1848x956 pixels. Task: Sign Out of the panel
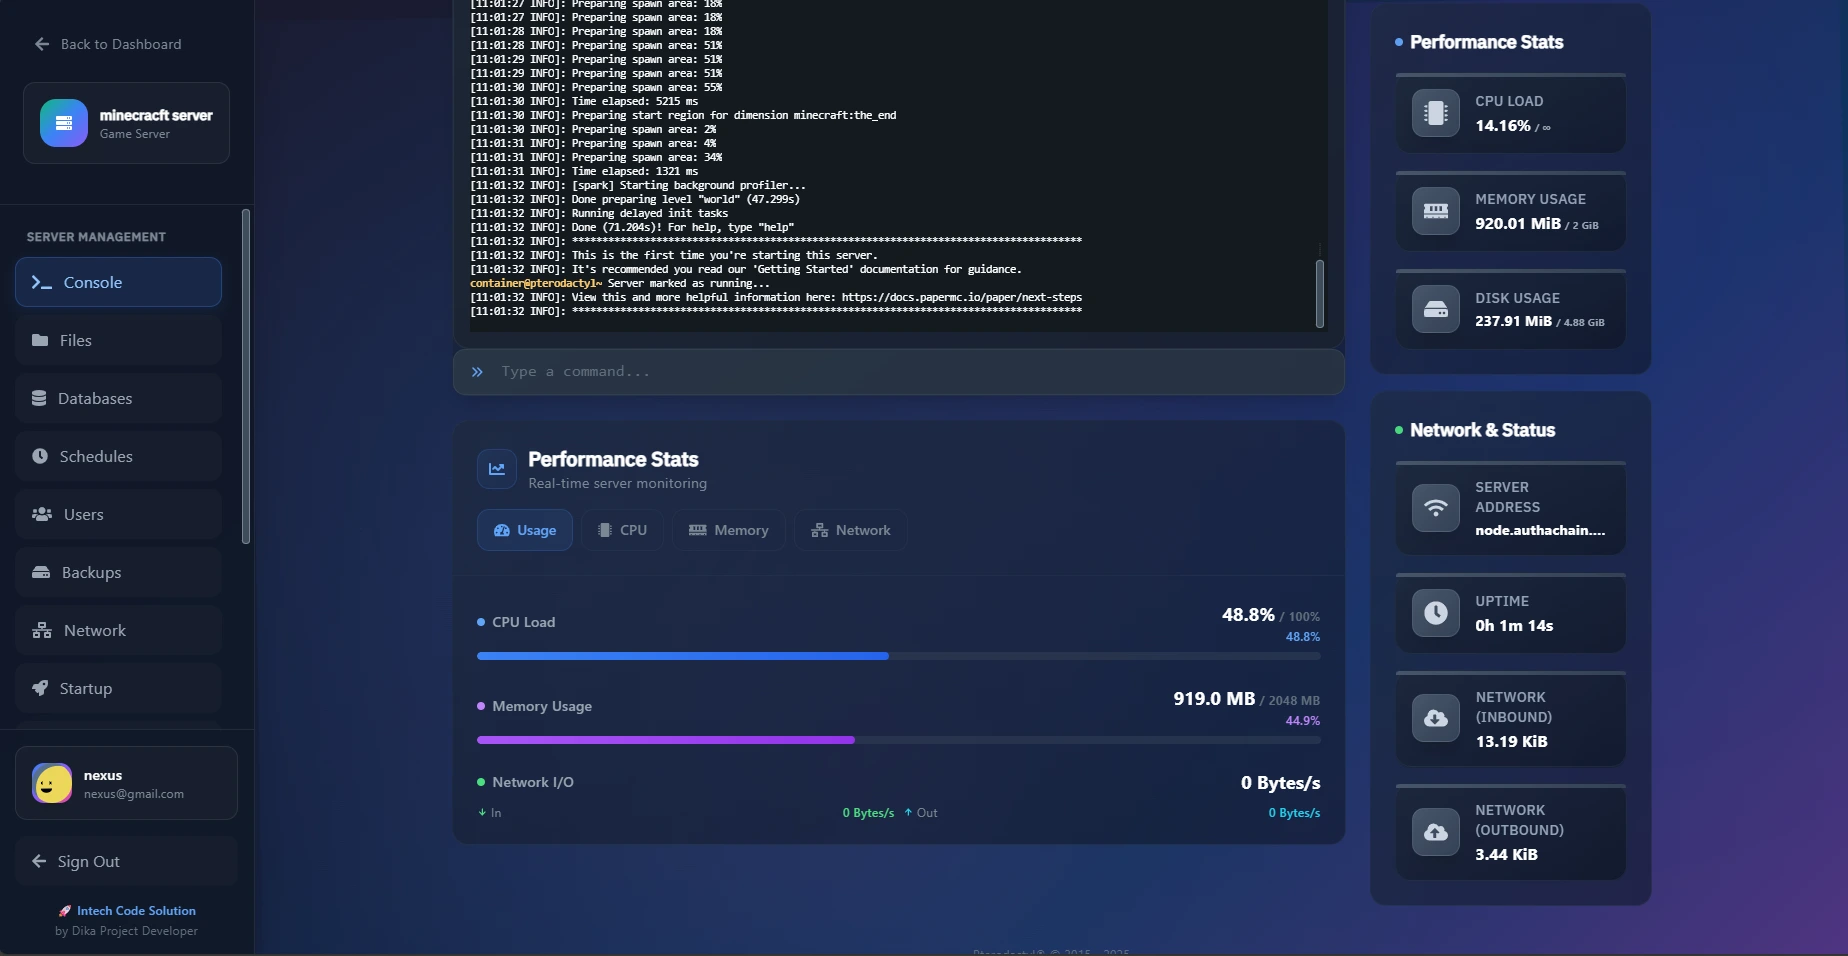(87, 861)
